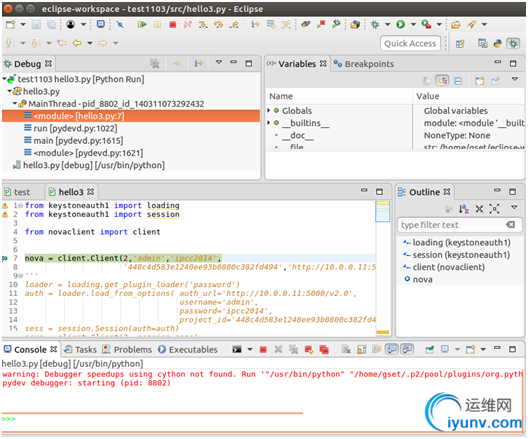Viewport: 528px width, 439px height.
Task: Open the Problems tab
Action: click(127, 350)
